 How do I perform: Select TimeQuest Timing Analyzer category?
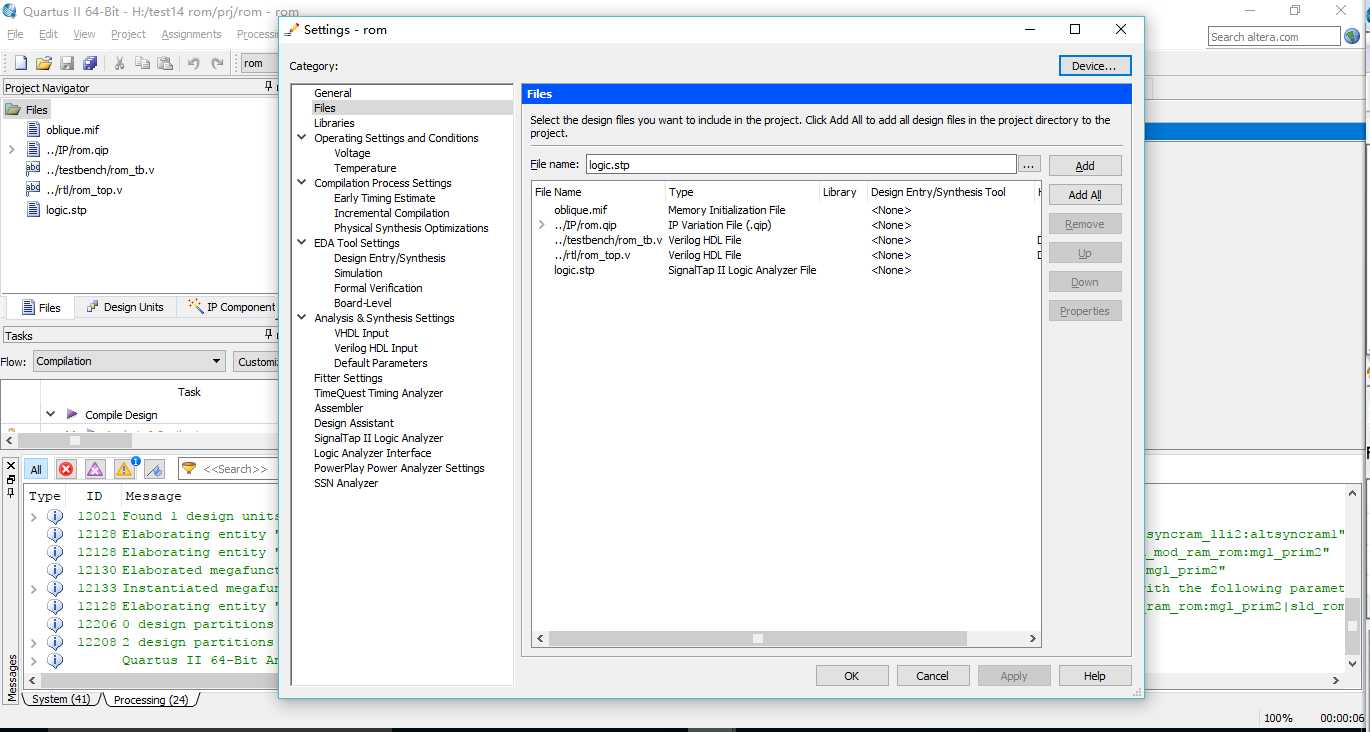coord(379,393)
